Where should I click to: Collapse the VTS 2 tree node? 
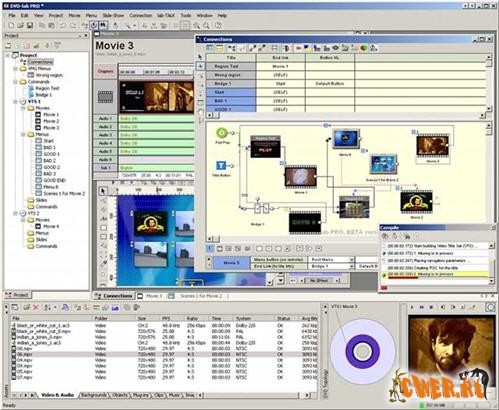(x=16, y=213)
